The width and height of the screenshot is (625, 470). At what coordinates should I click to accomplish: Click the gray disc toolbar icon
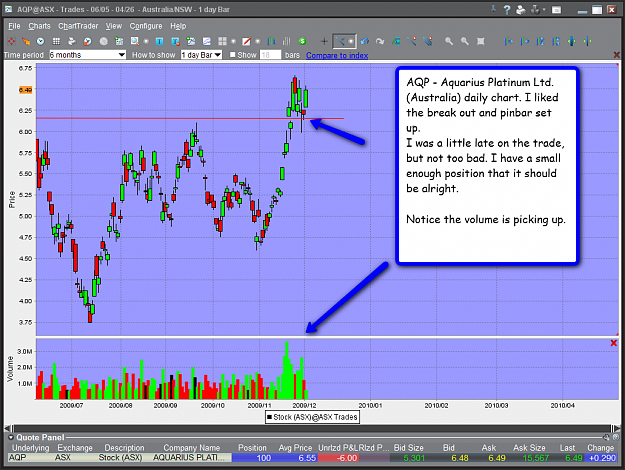(104, 41)
